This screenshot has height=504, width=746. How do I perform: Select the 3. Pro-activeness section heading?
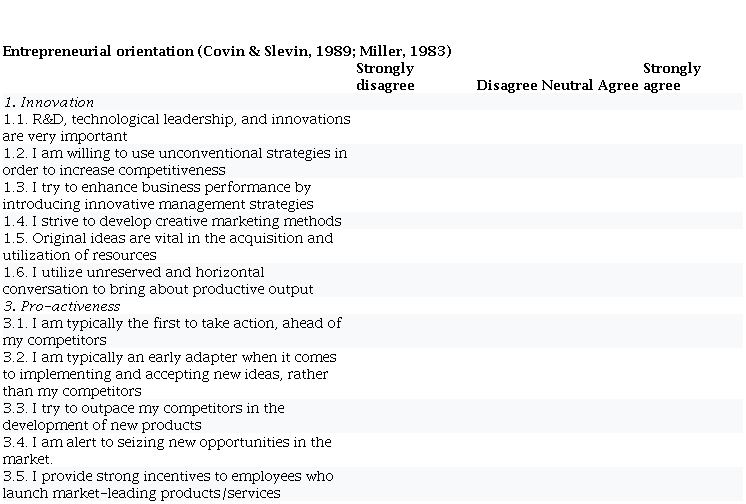pyautogui.click(x=61, y=306)
